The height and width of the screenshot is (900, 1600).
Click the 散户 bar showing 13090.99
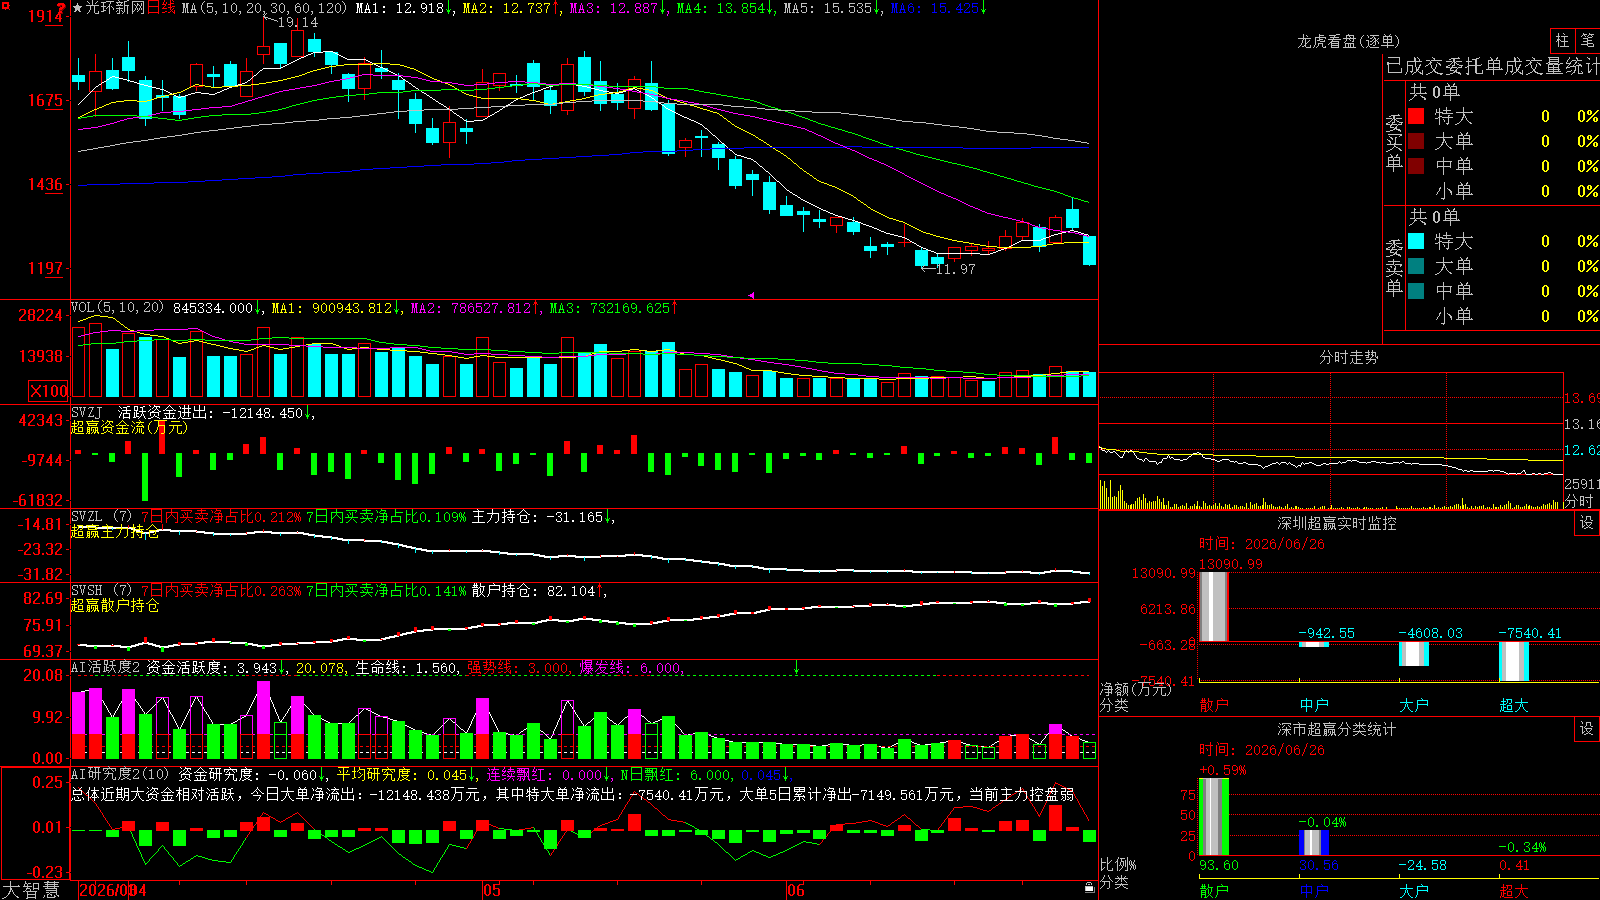point(1213,607)
